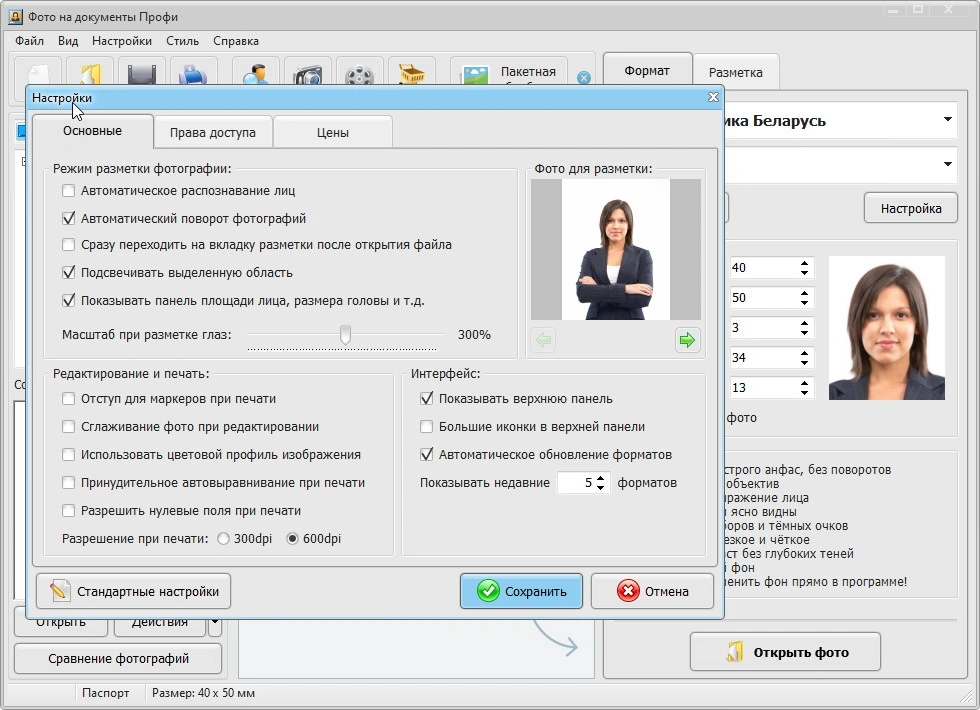The width and height of the screenshot is (980, 710).
Task: Close the Настройки dialog with X
Action: click(713, 97)
